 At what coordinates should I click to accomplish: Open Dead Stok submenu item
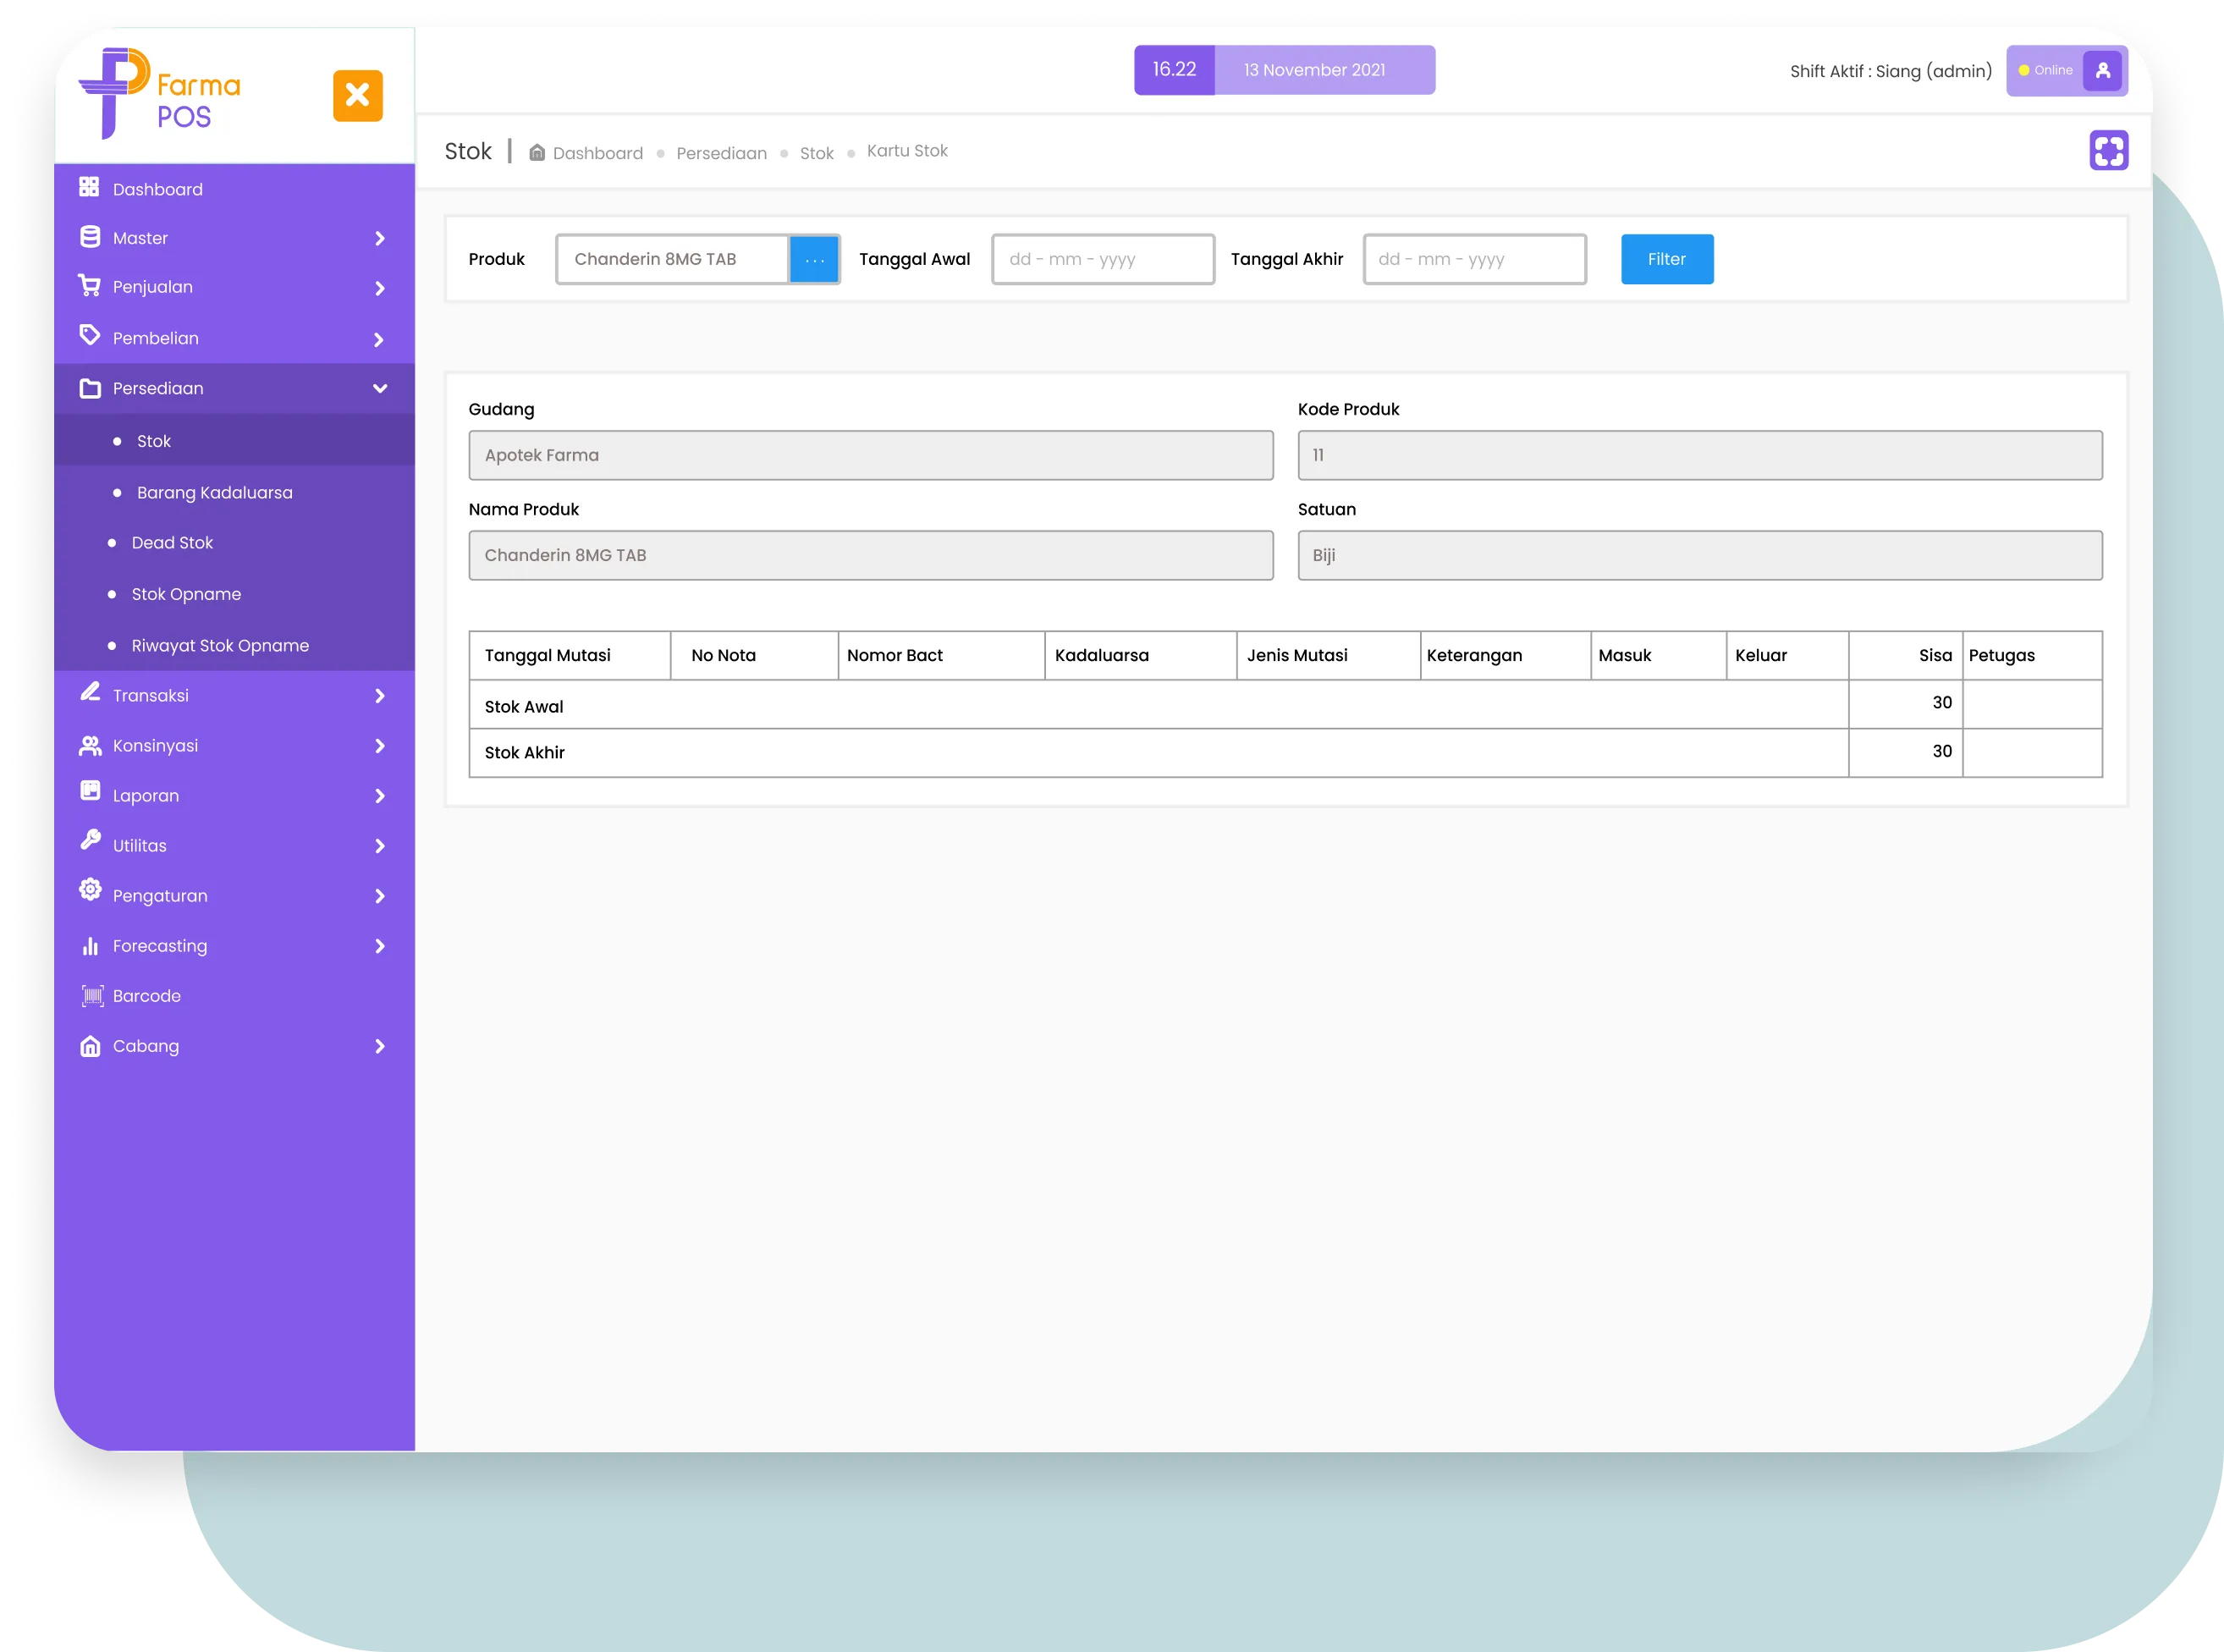click(x=234, y=543)
